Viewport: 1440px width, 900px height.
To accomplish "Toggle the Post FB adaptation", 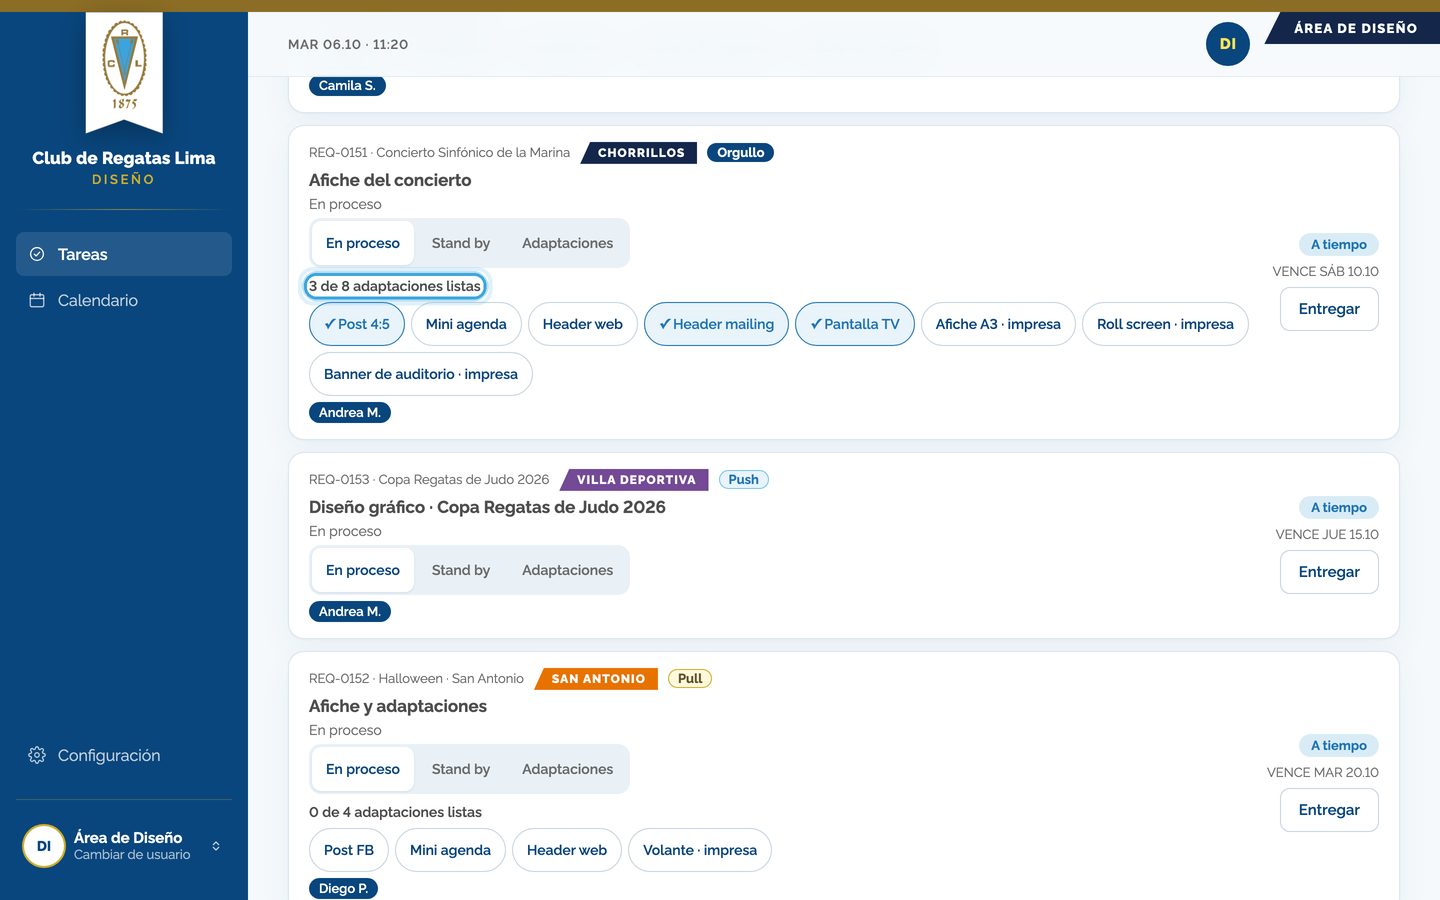I will pos(349,850).
